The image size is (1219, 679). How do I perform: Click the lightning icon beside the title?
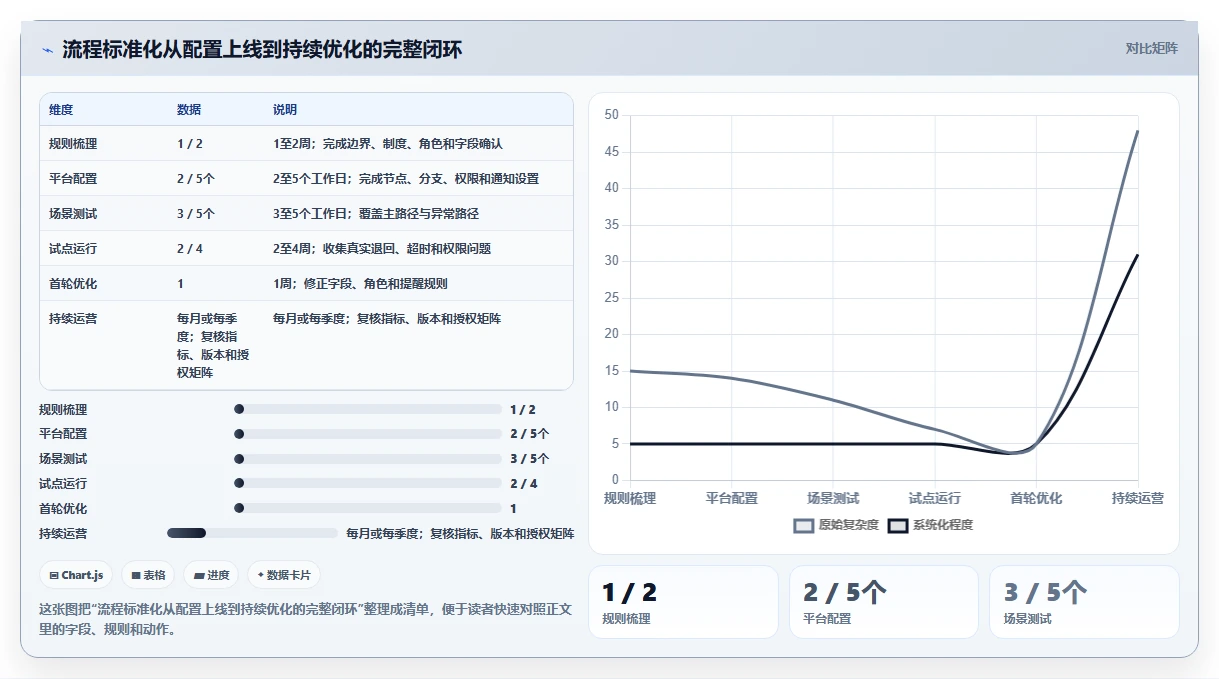tap(47, 49)
